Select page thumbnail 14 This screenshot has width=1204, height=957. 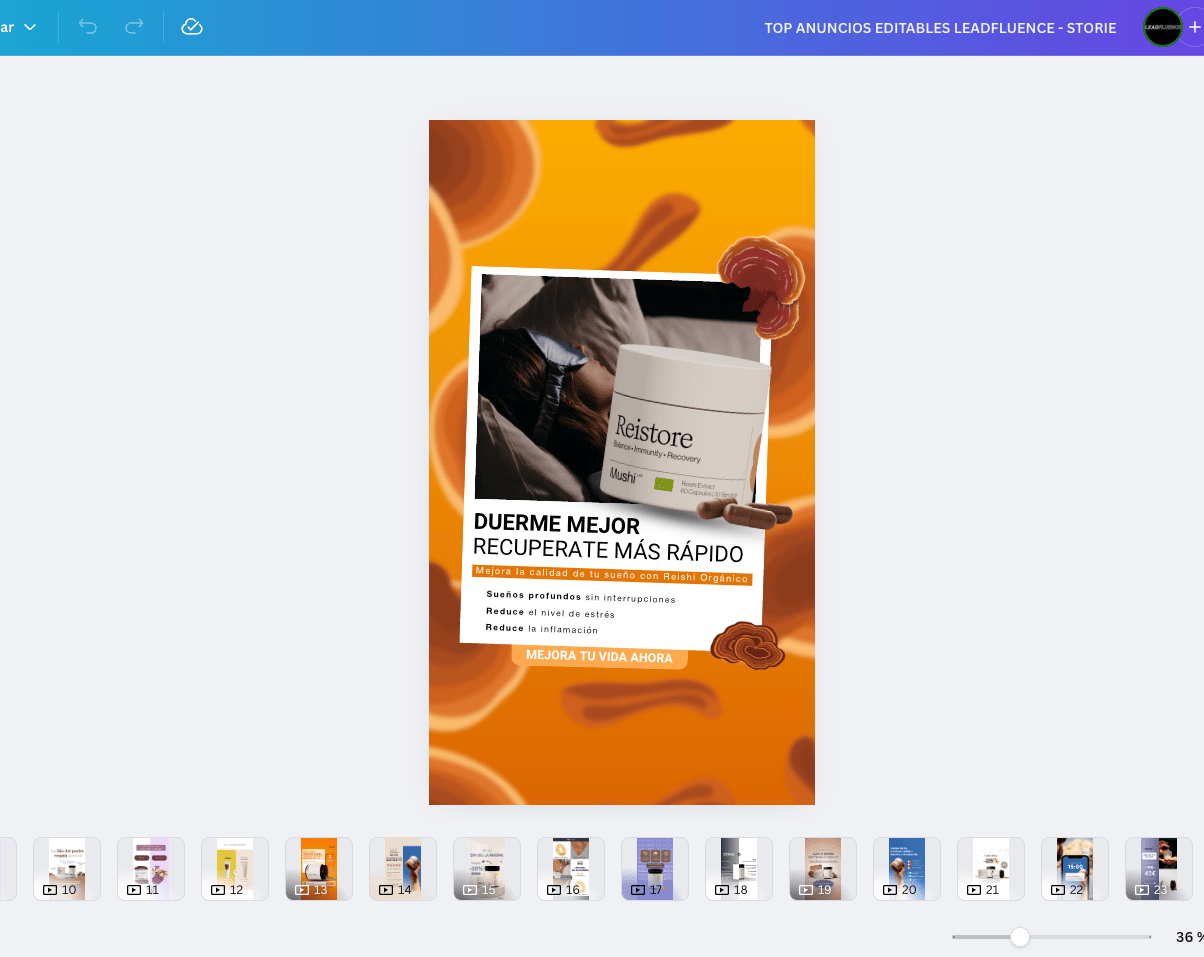403,869
